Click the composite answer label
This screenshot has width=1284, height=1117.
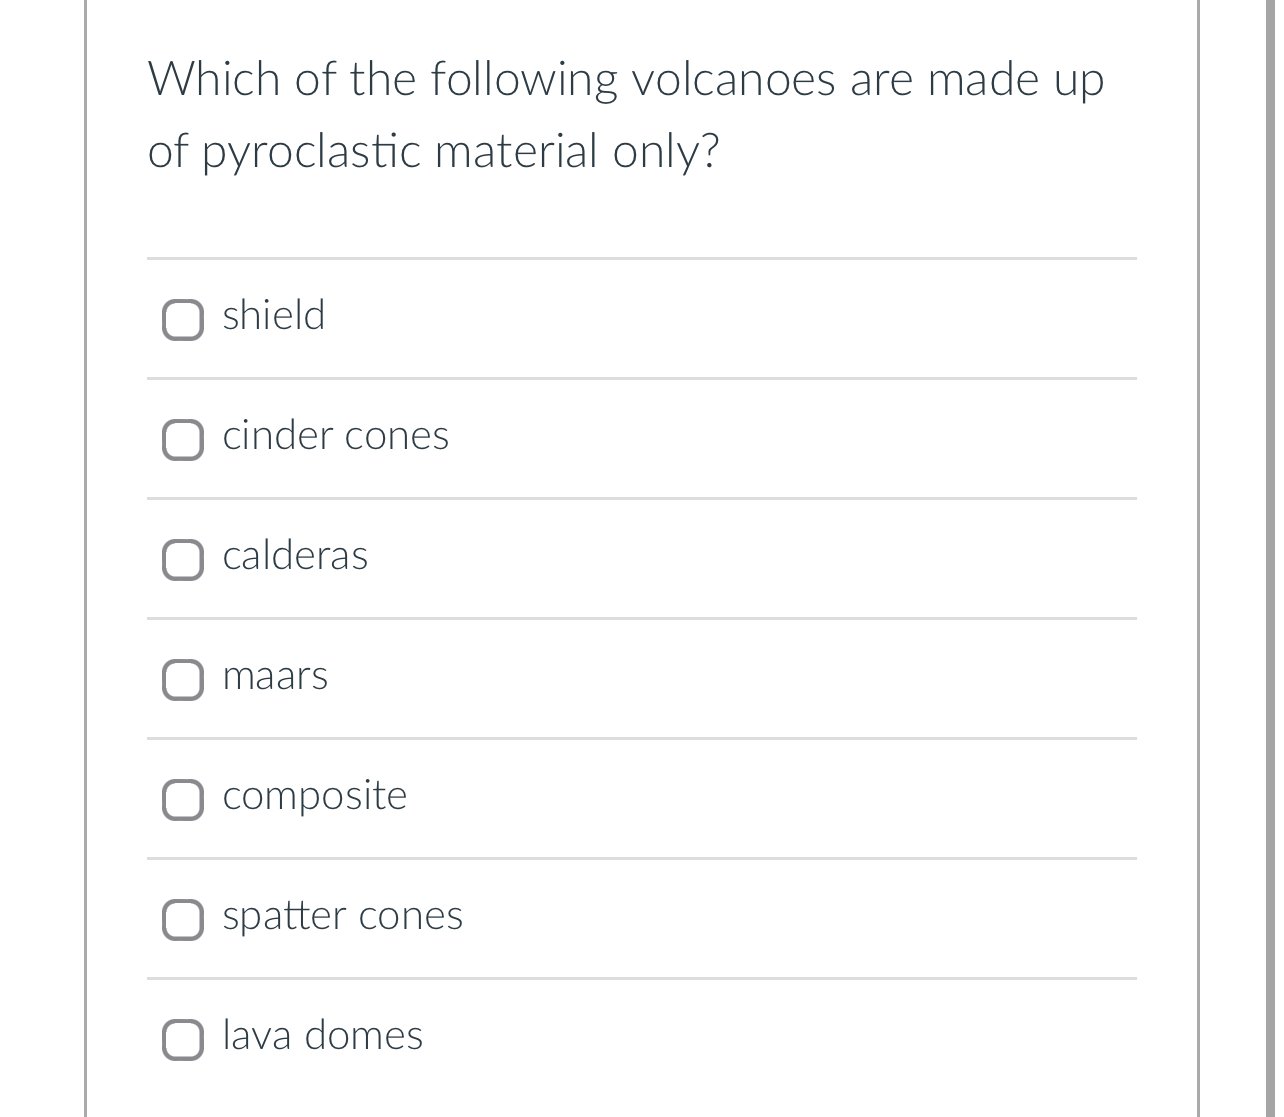(x=314, y=796)
